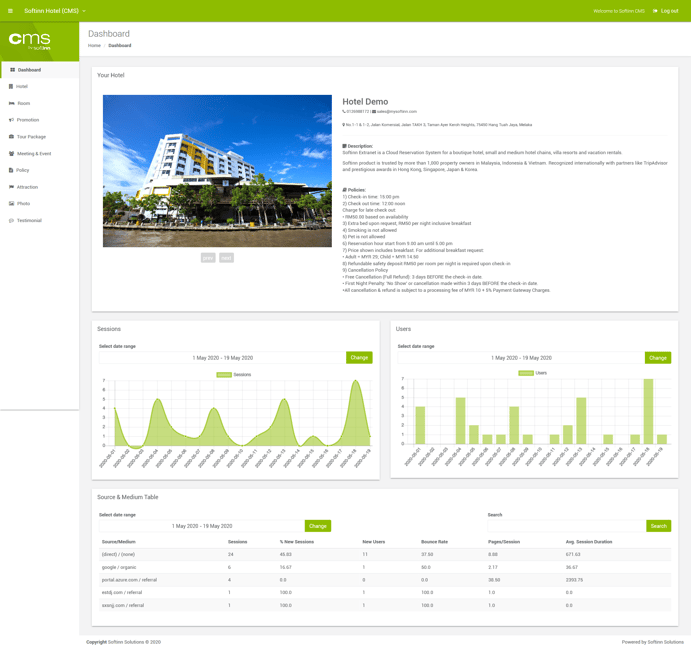
Task: Open Photo from the sidebar
Action: coord(23,204)
